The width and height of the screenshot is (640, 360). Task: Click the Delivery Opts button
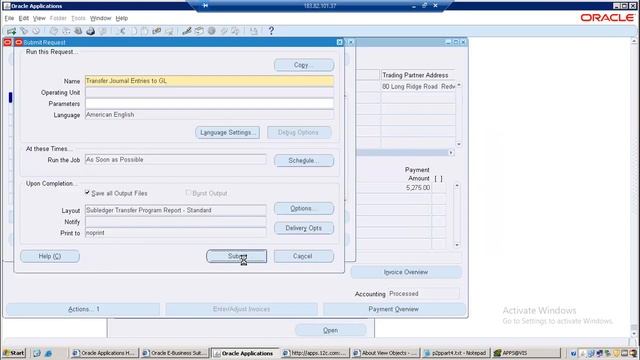(304, 228)
